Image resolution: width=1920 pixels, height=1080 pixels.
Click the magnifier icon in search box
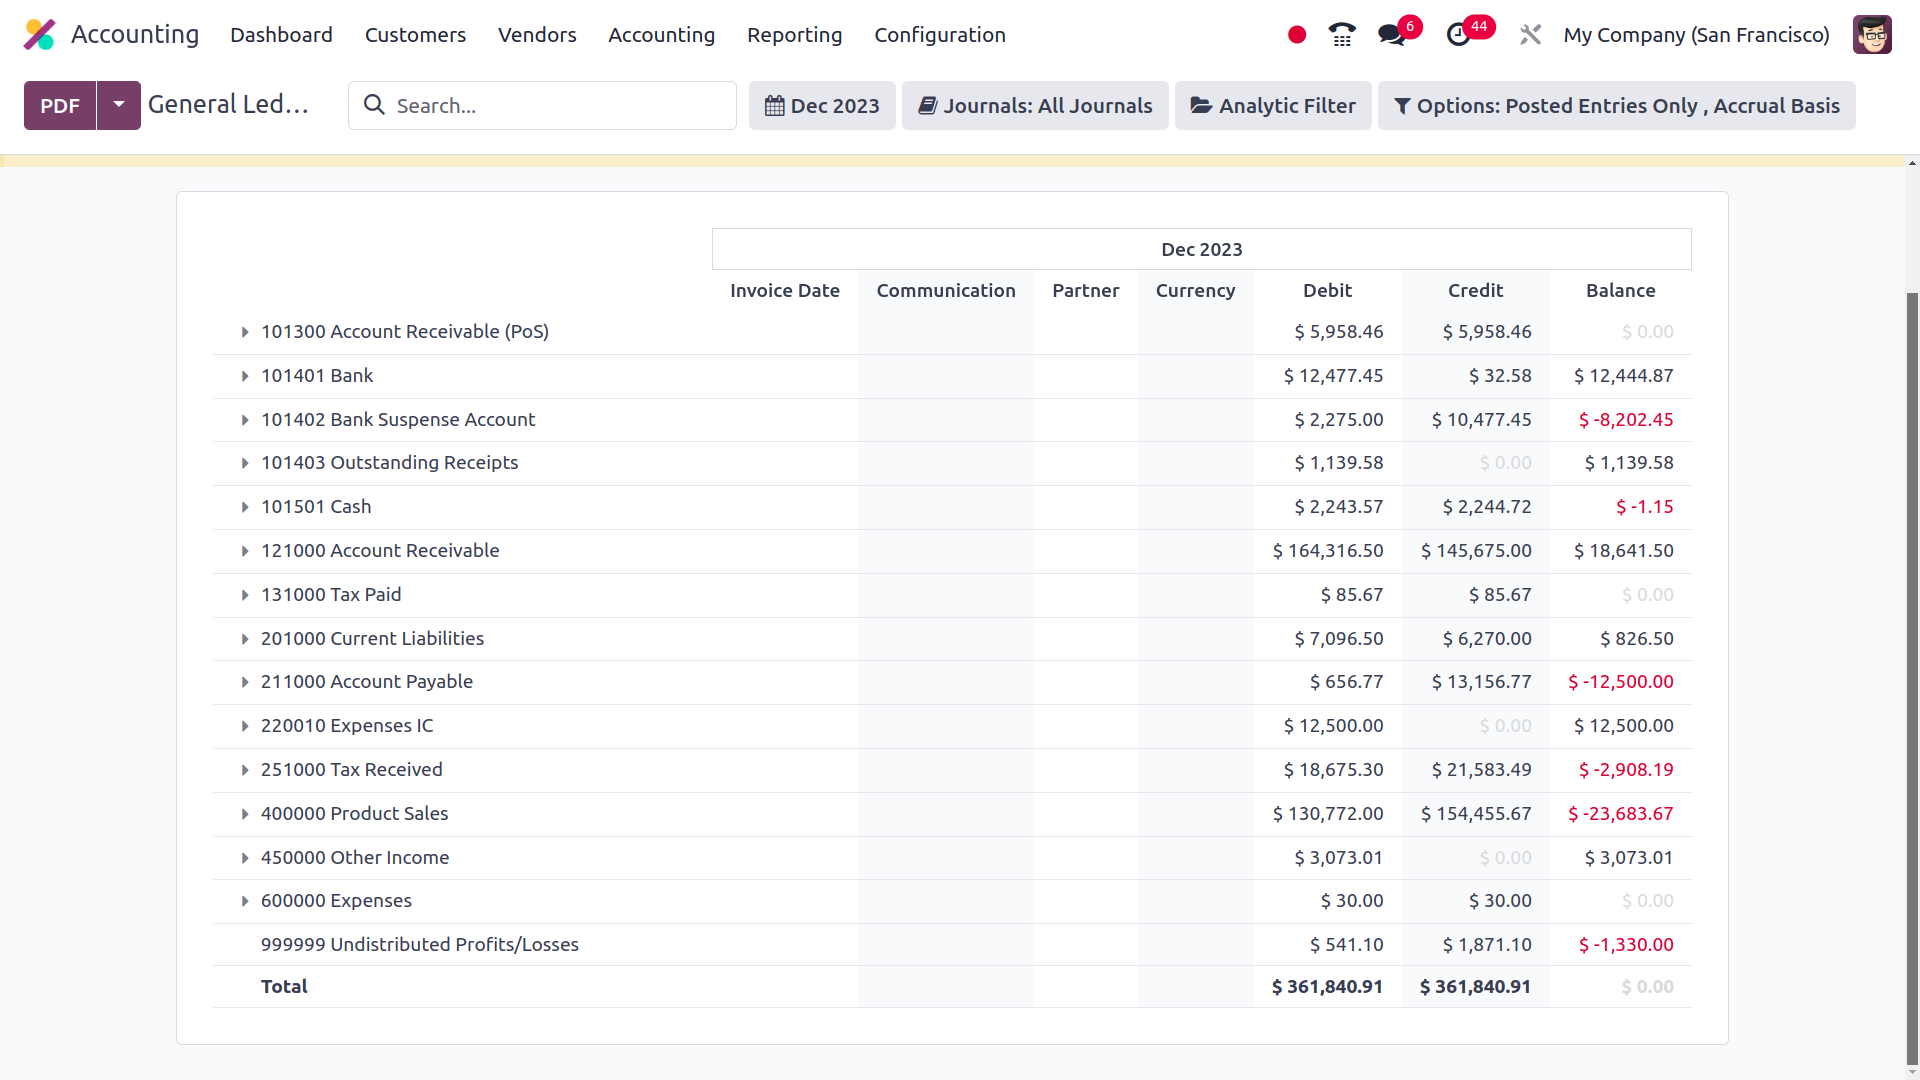point(374,105)
